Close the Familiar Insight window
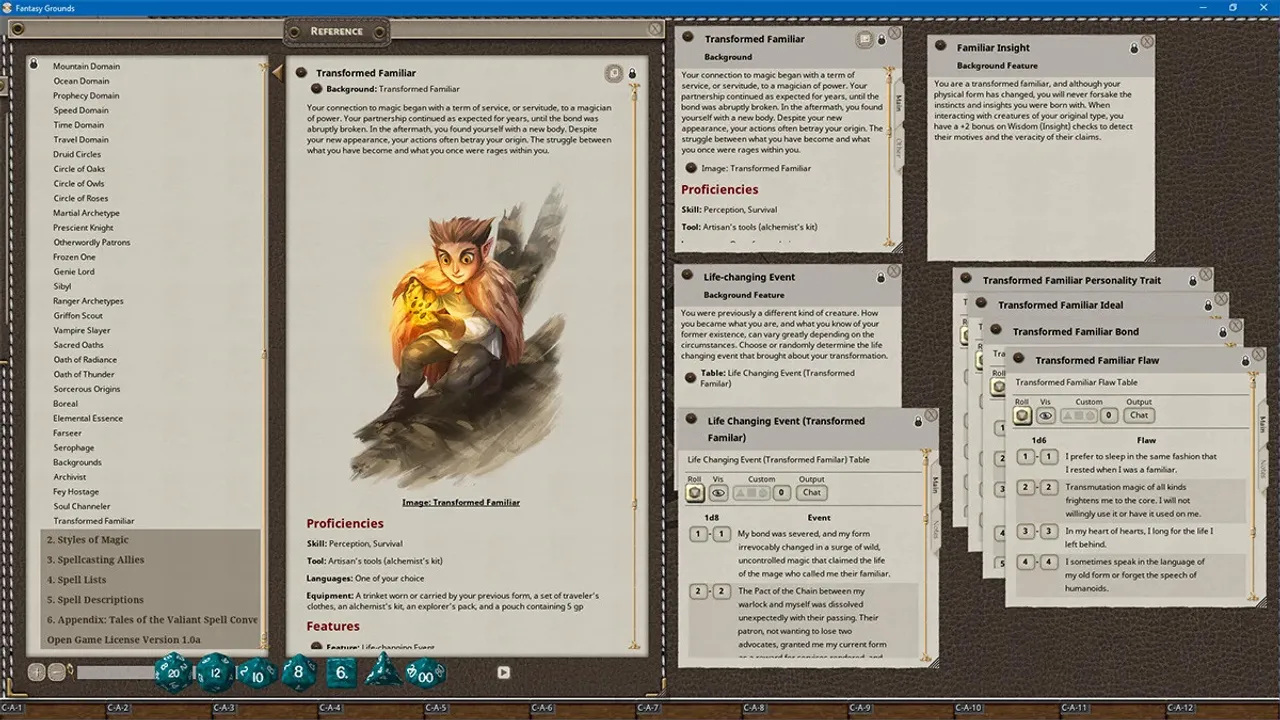The width and height of the screenshot is (1280, 720). (1147, 42)
